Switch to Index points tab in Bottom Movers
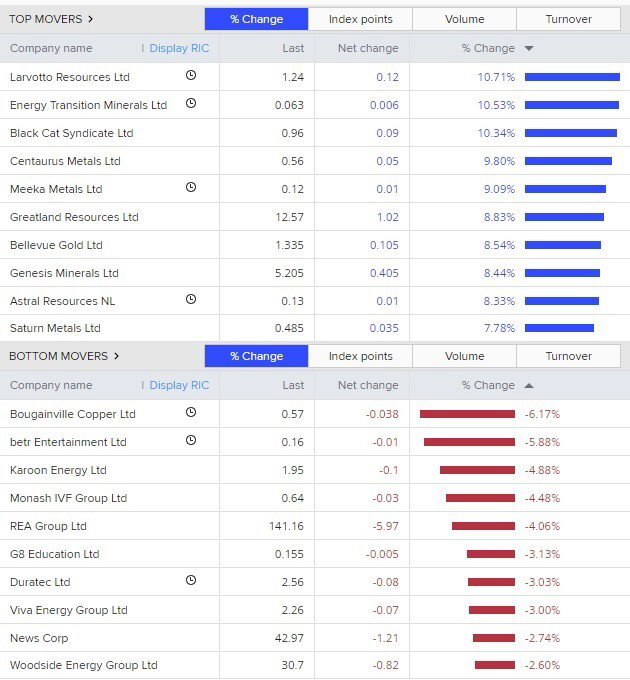Screen dimensions: 630x680 click(360, 356)
